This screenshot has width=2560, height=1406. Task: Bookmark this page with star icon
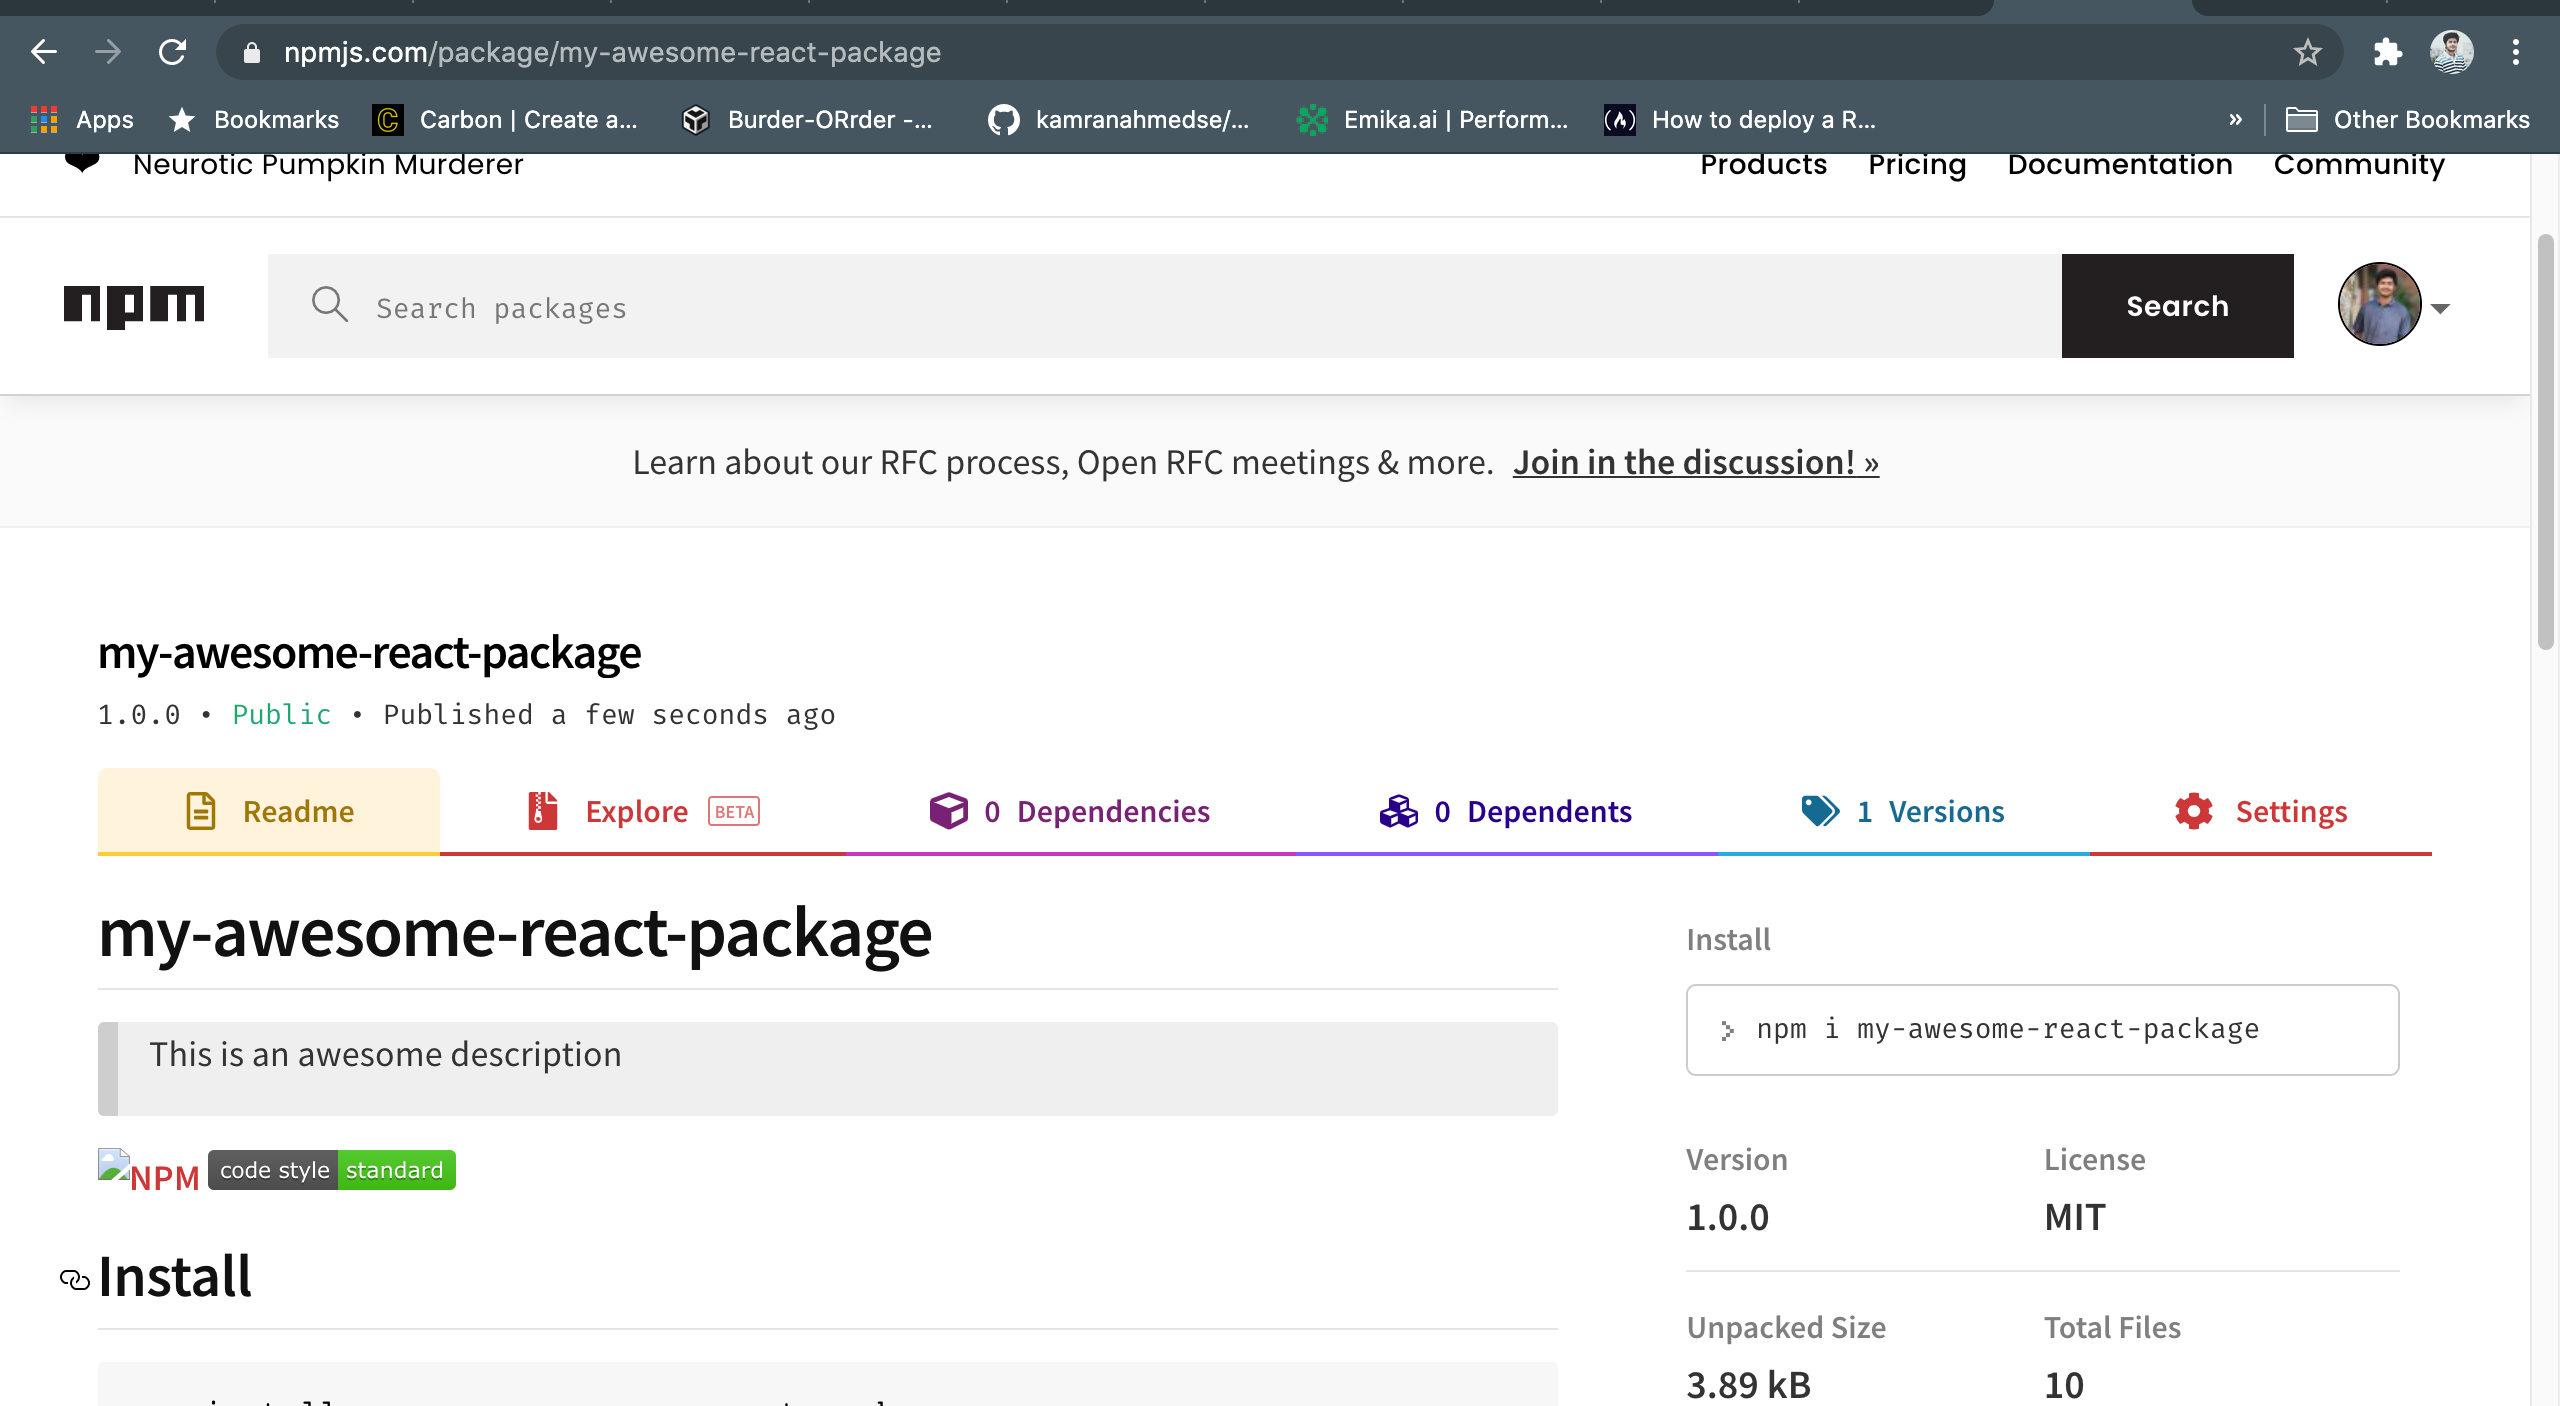[x=2307, y=52]
